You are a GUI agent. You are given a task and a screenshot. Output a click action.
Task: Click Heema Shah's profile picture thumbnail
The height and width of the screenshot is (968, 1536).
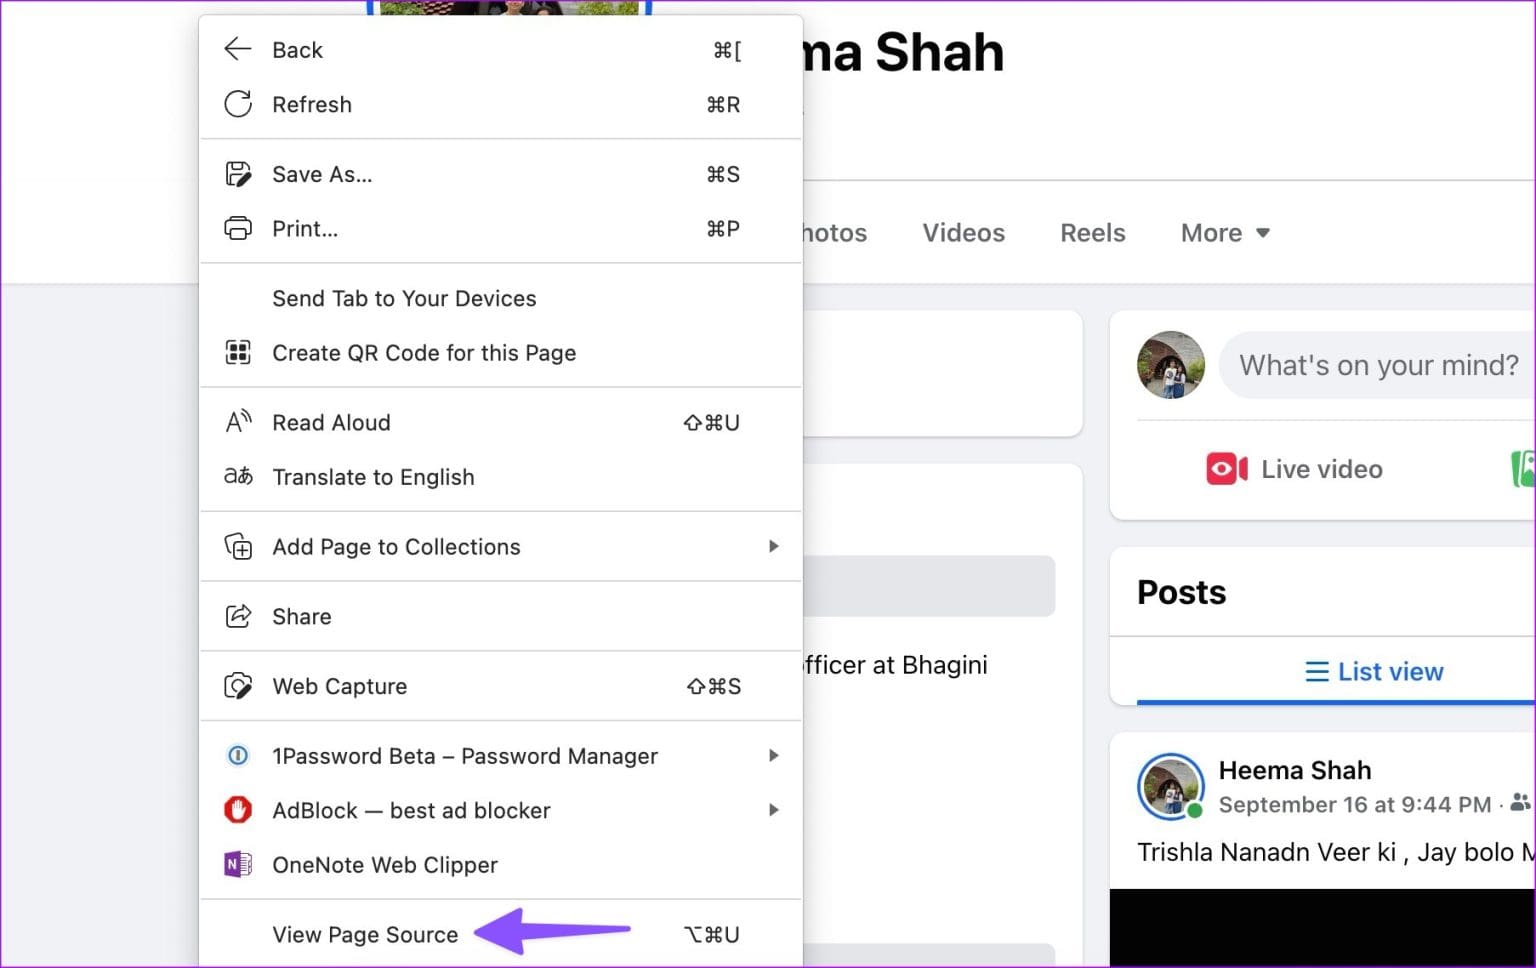1170,787
